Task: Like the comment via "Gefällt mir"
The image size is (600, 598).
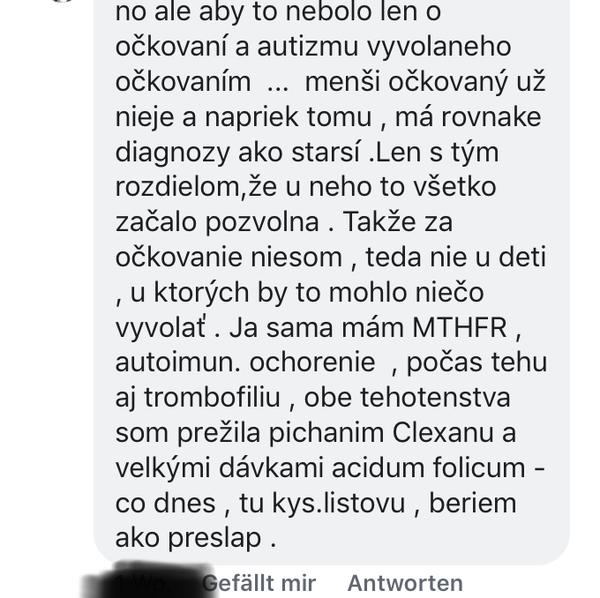Action: [259, 583]
